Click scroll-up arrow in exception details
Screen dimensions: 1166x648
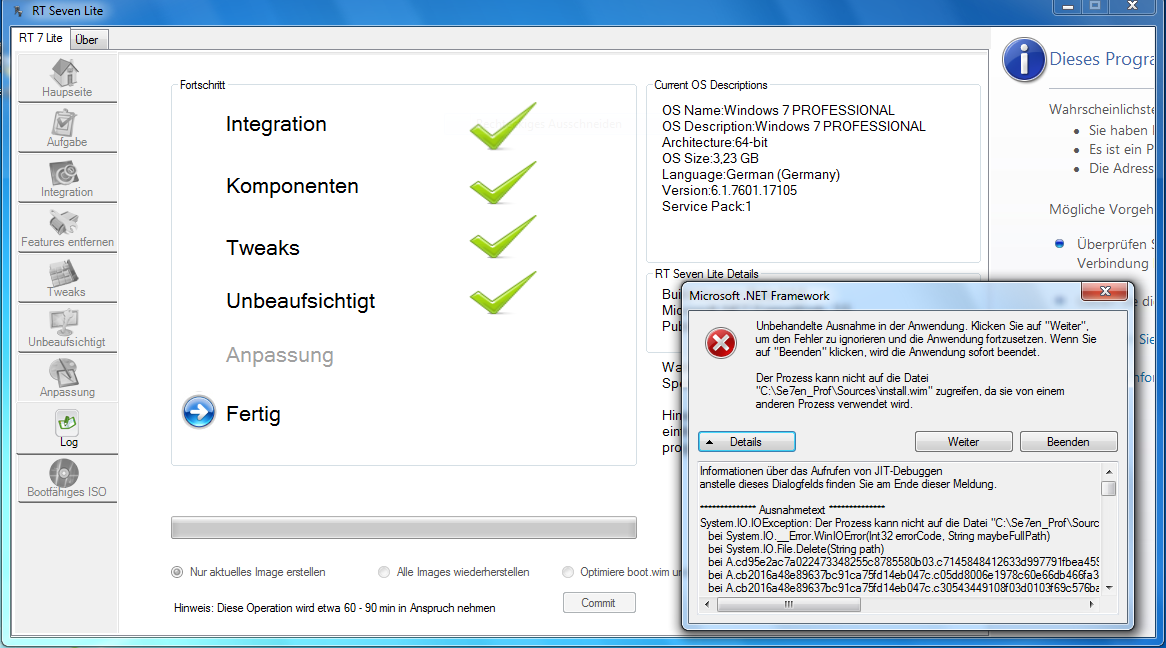(x=1109, y=472)
